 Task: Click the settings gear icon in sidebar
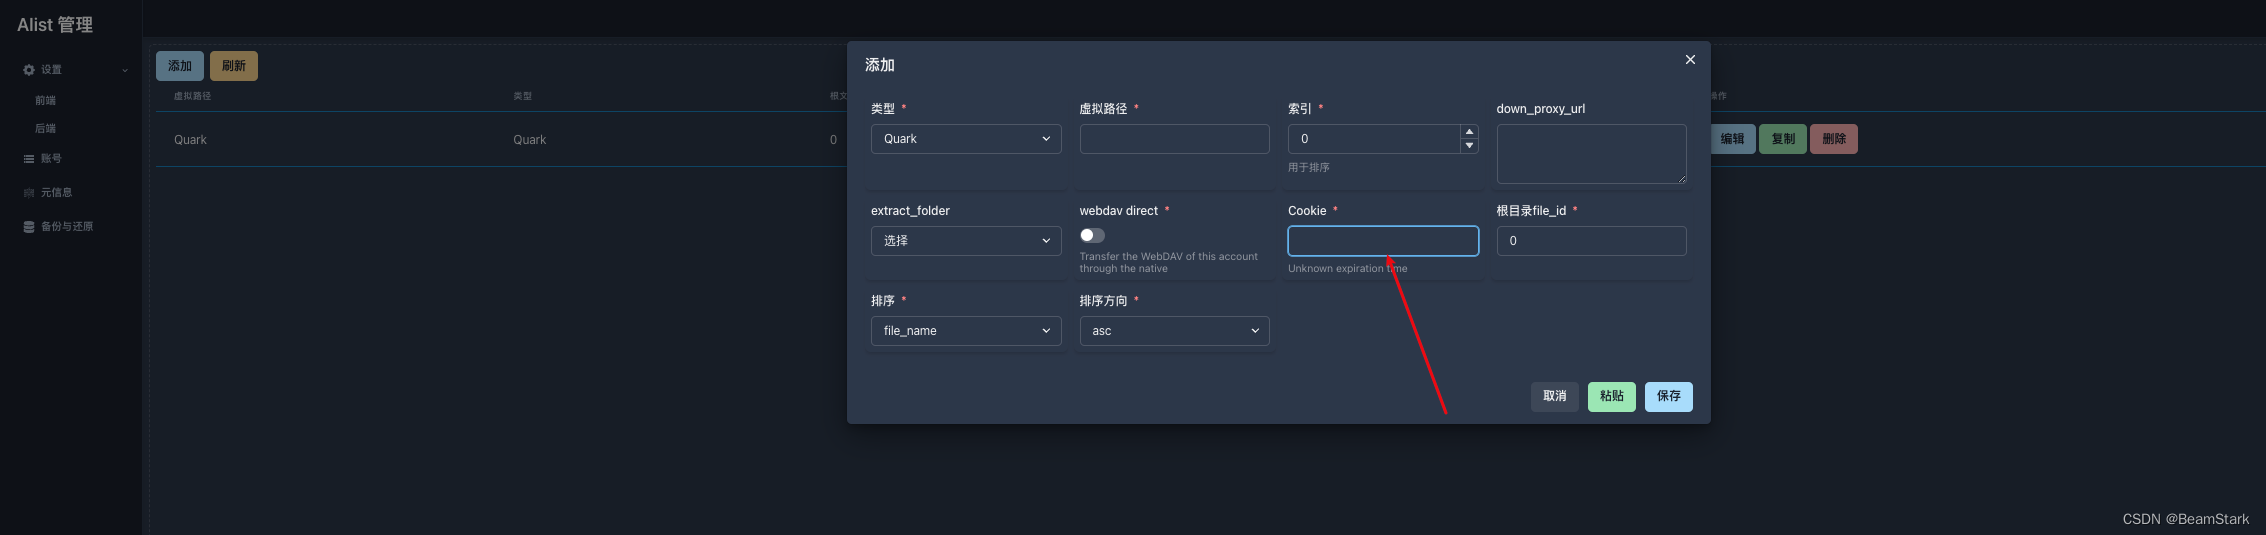click(29, 70)
